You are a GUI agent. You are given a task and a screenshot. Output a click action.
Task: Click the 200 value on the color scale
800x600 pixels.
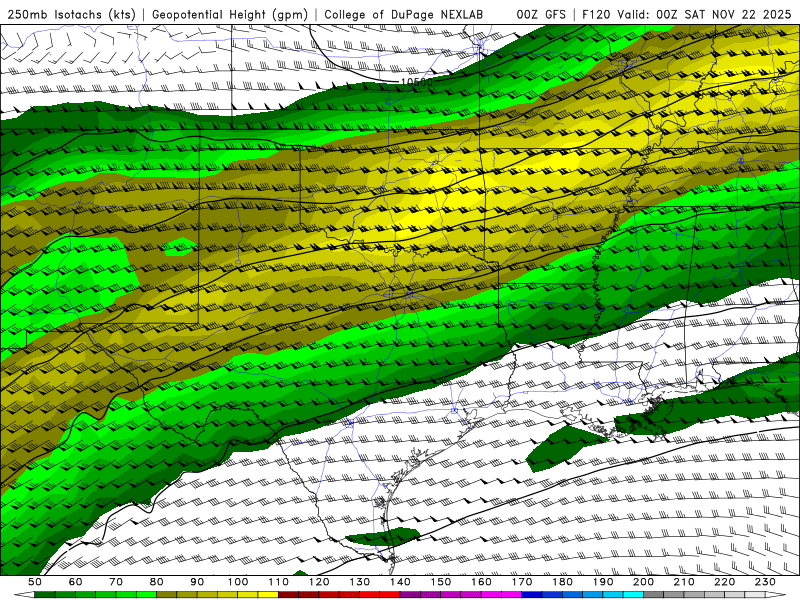point(644,582)
